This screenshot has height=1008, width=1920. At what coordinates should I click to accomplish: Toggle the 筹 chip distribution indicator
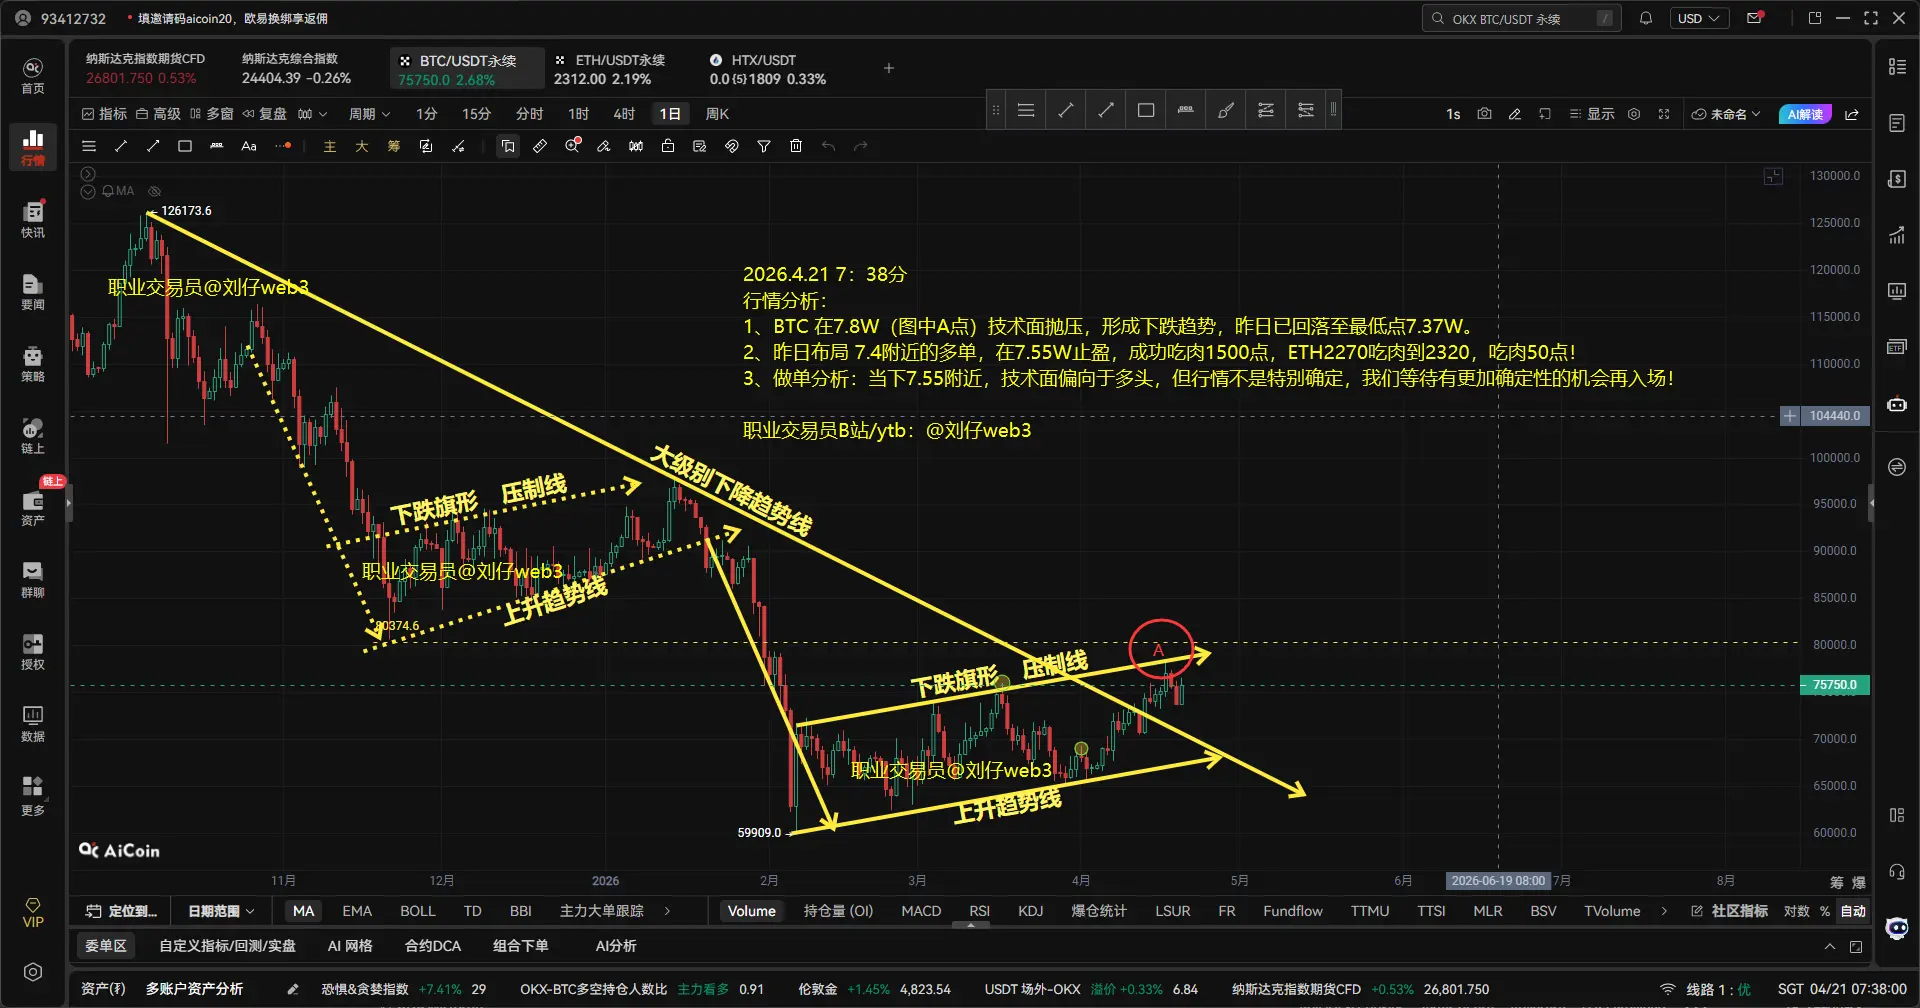click(x=394, y=146)
